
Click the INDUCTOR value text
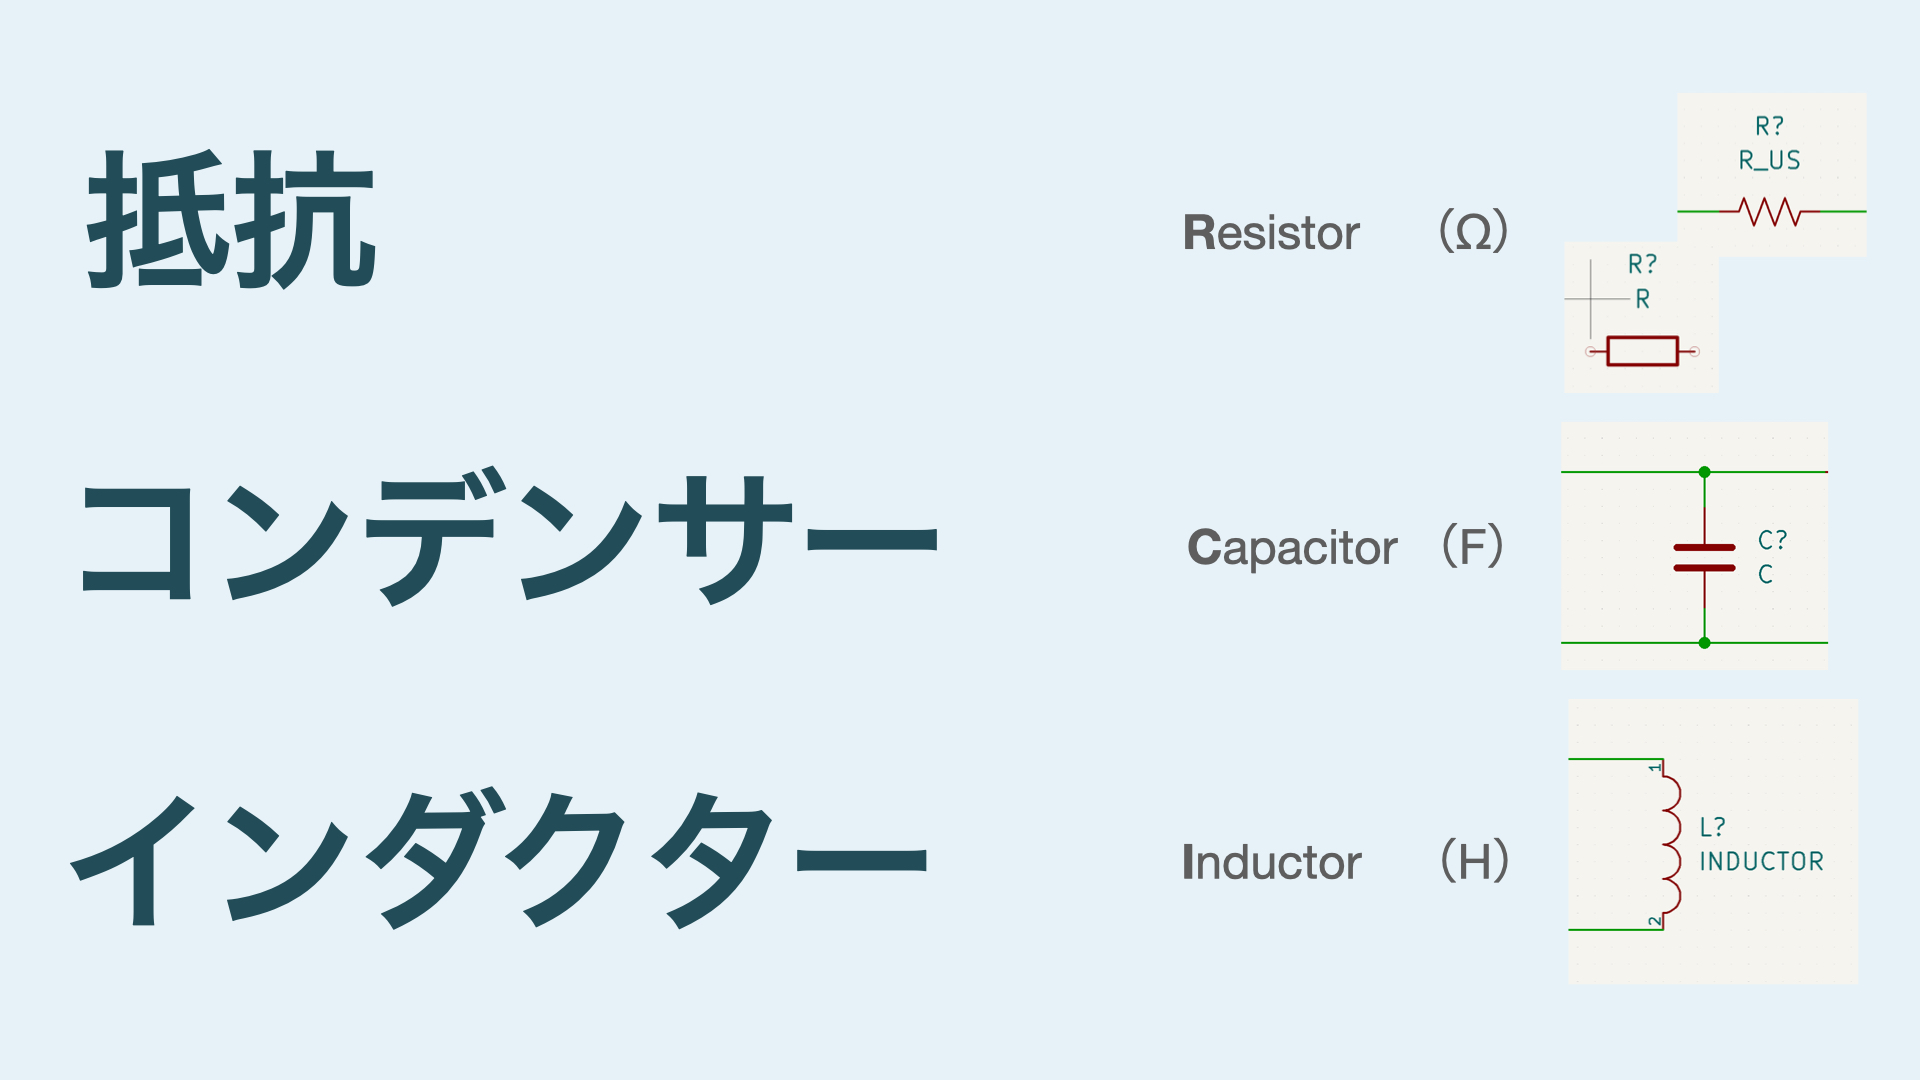1761,861
